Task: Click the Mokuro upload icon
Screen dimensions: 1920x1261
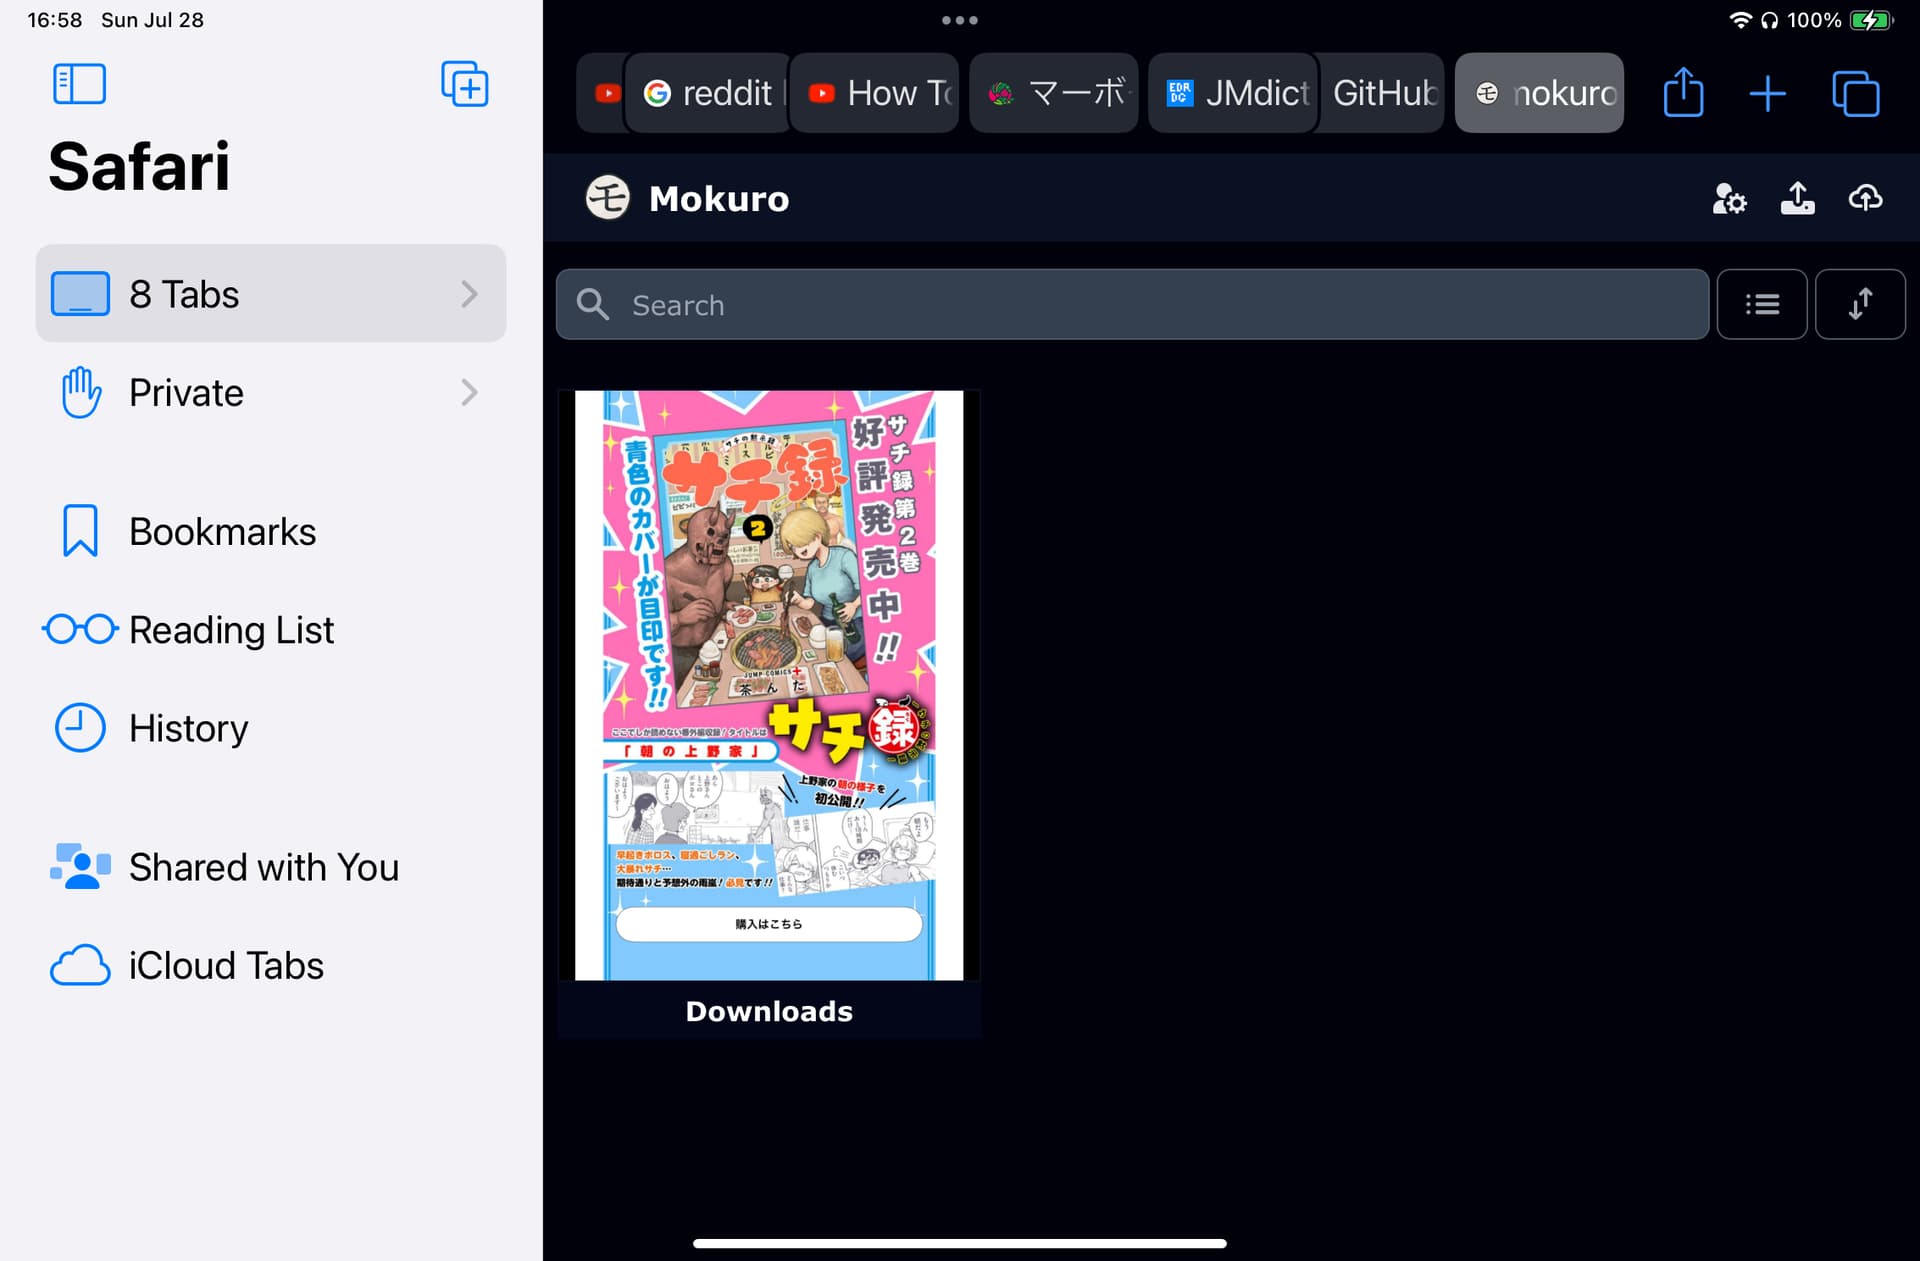Action: point(1797,198)
